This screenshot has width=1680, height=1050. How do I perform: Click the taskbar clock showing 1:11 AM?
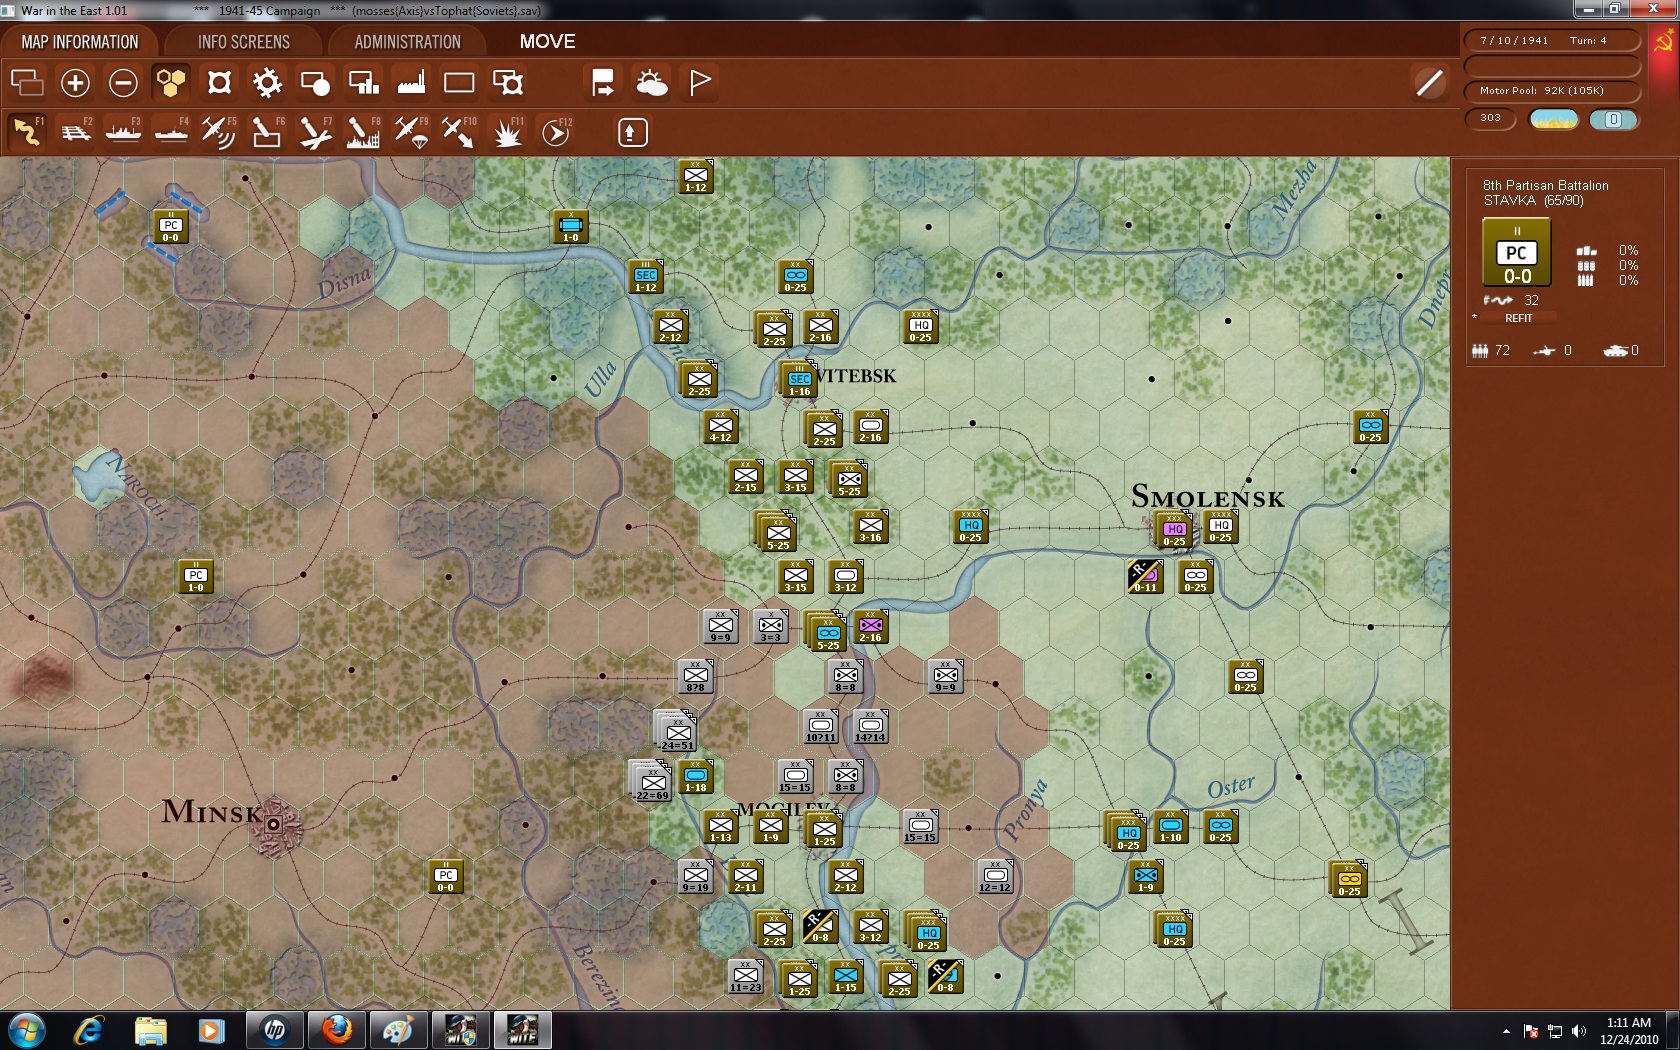coord(1628,1031)
